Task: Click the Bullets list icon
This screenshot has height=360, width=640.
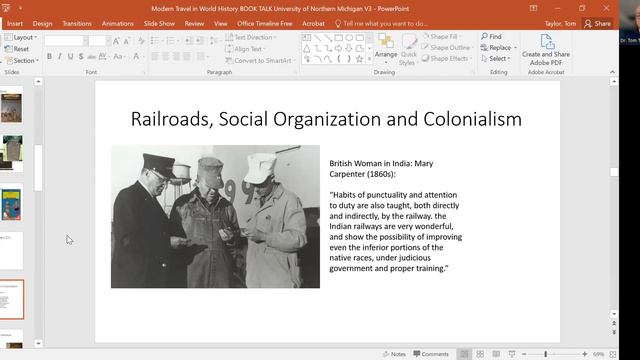Action: 156,40
